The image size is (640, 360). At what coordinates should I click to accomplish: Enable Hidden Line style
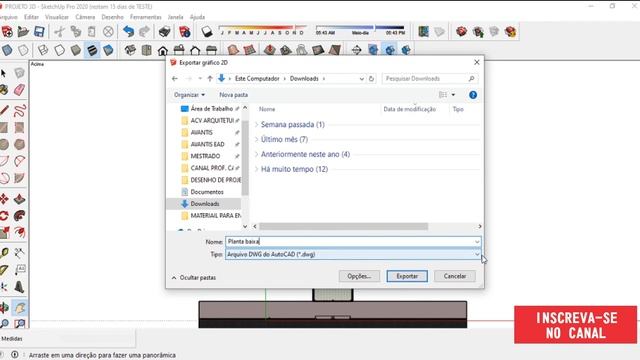60,50
